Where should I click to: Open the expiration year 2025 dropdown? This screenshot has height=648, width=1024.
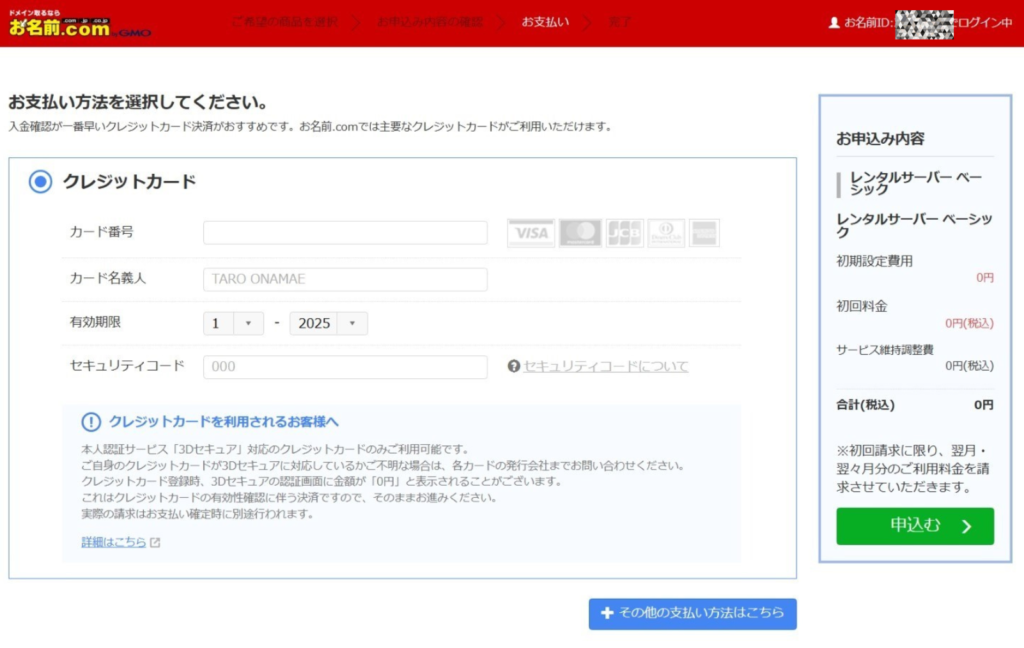[328, 324]
